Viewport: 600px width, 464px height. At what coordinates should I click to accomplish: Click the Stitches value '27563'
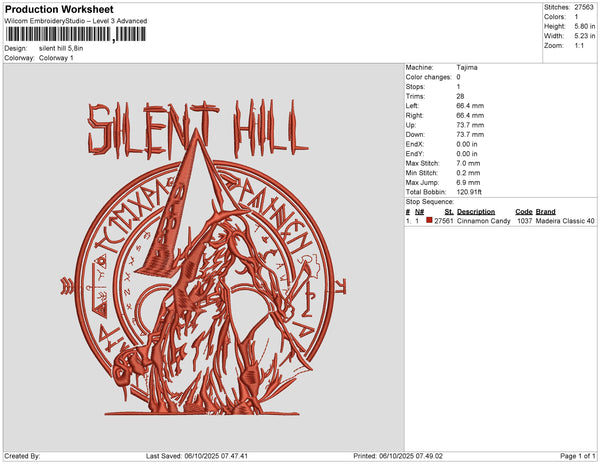pyautogui.click(x=584, y=7)
